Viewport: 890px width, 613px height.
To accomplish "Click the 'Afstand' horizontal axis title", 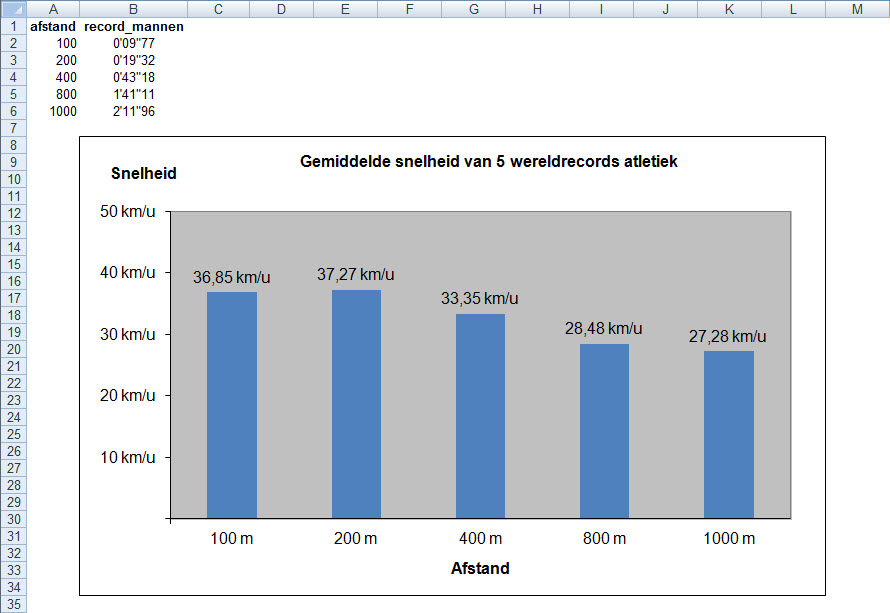I will tap(481, 568).
